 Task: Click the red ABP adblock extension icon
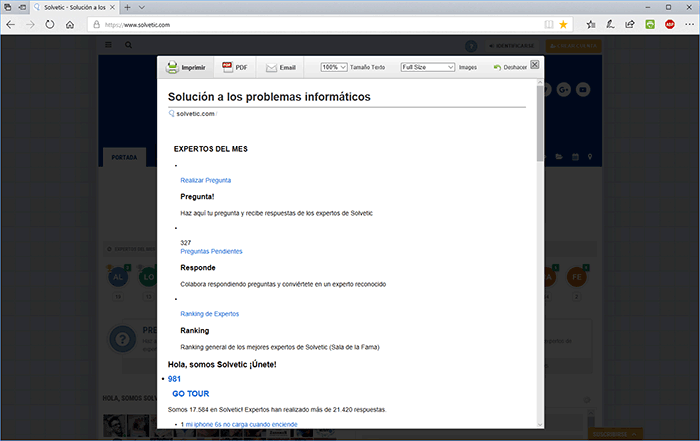click(670, 25)
